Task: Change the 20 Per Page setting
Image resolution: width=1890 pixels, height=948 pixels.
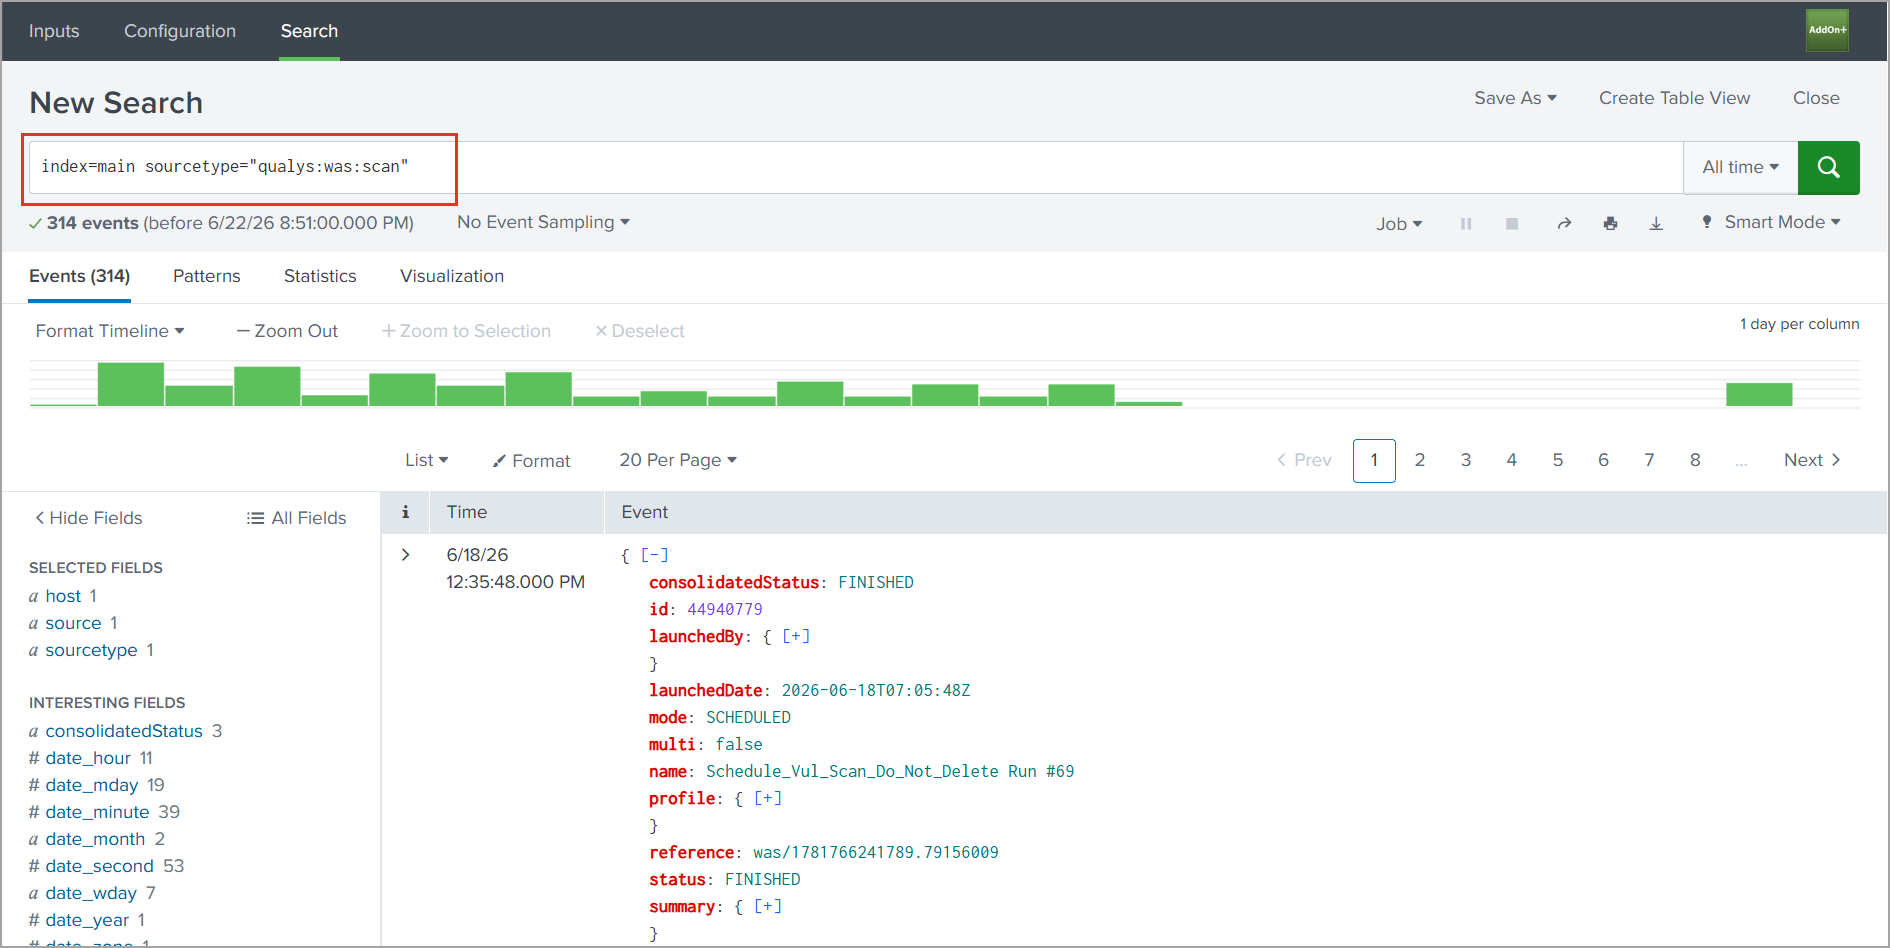Action: pyautogui.click(x=677, y=460)
